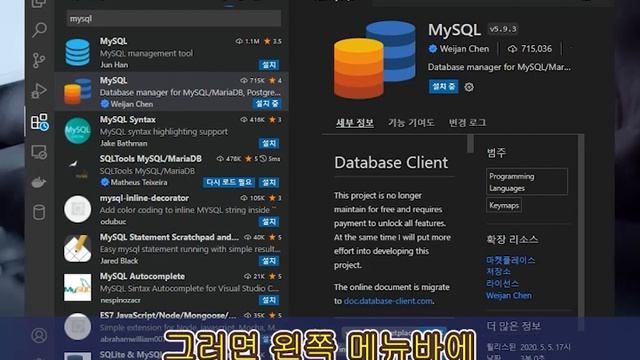
Task: Select the MySQL extension by Jun Han
Action: click(171, 53)
